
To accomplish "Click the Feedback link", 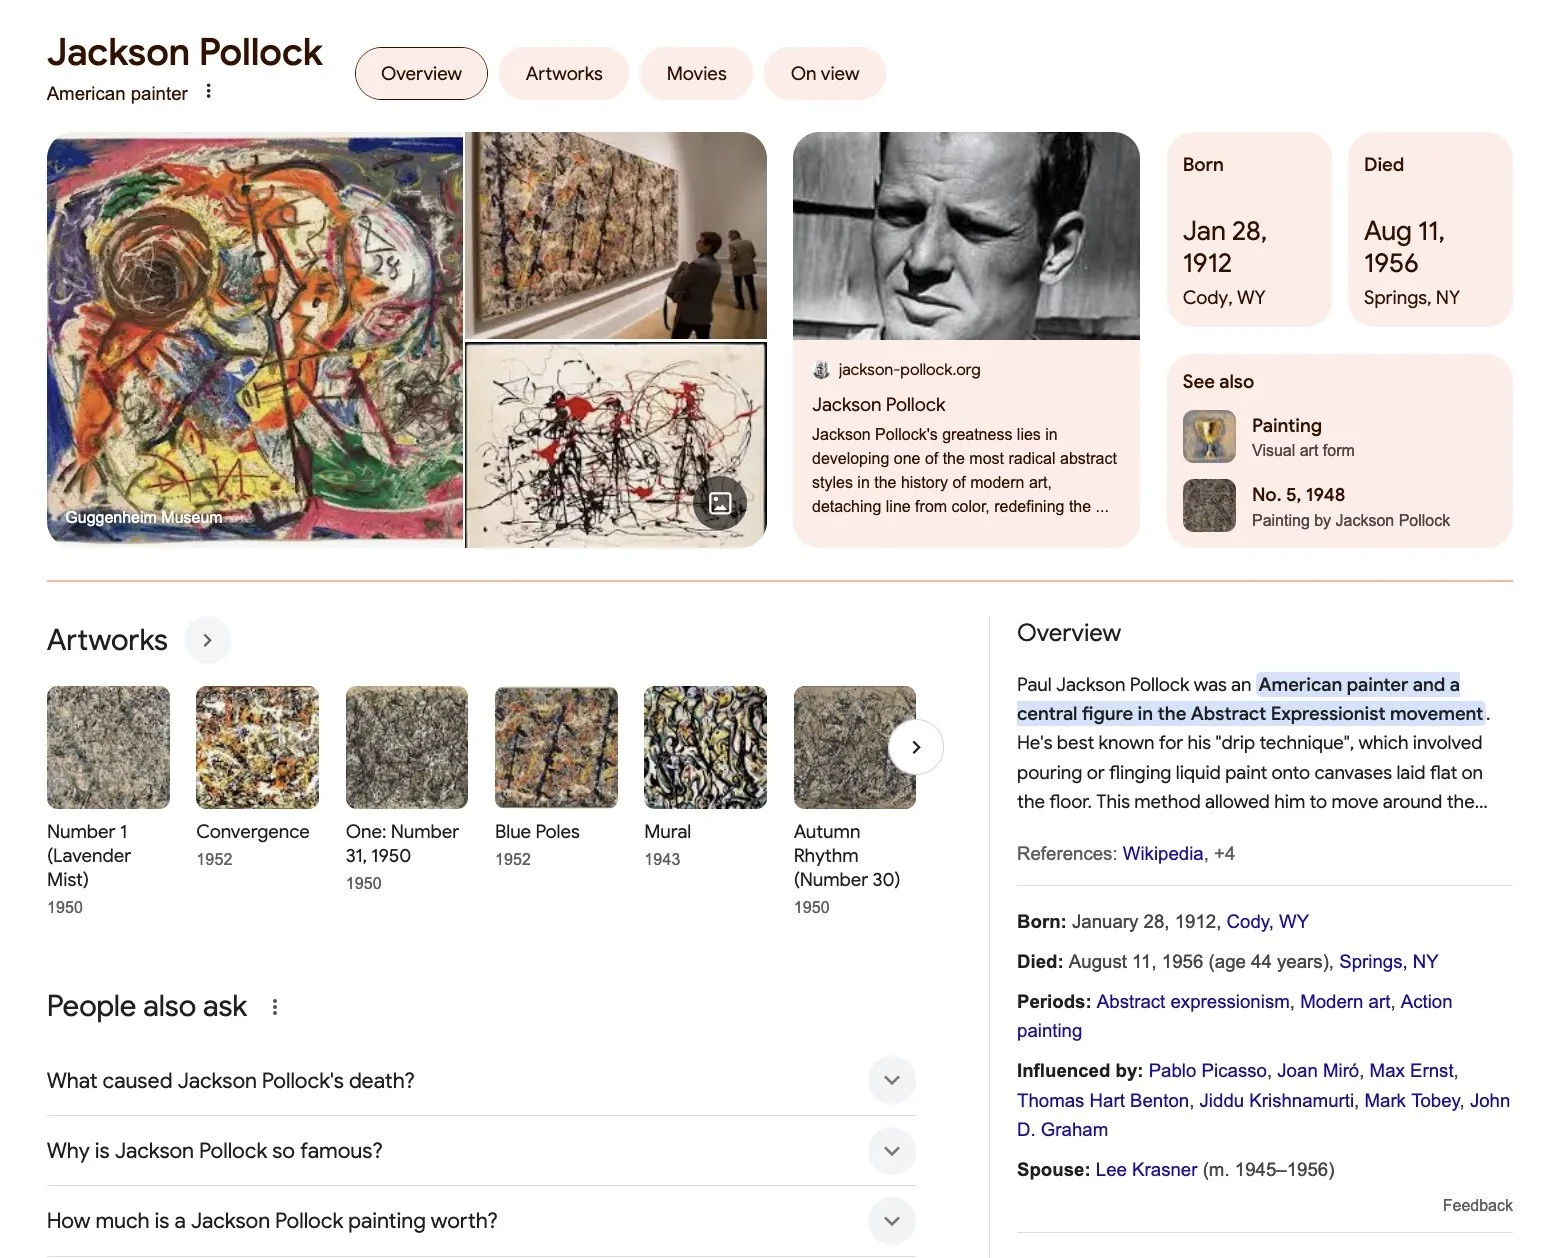I will coord(1477,1206).
